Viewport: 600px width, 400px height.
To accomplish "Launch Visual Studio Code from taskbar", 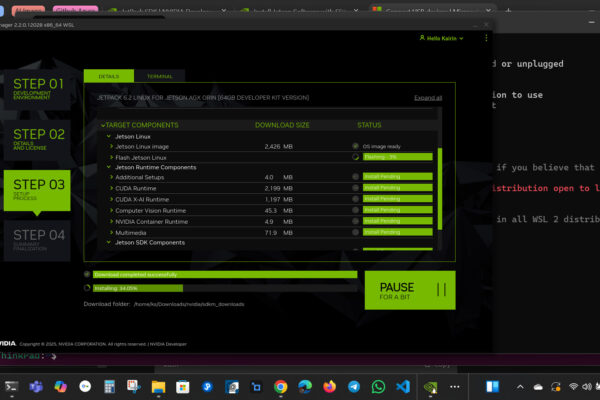I will (x=403, y=386).
